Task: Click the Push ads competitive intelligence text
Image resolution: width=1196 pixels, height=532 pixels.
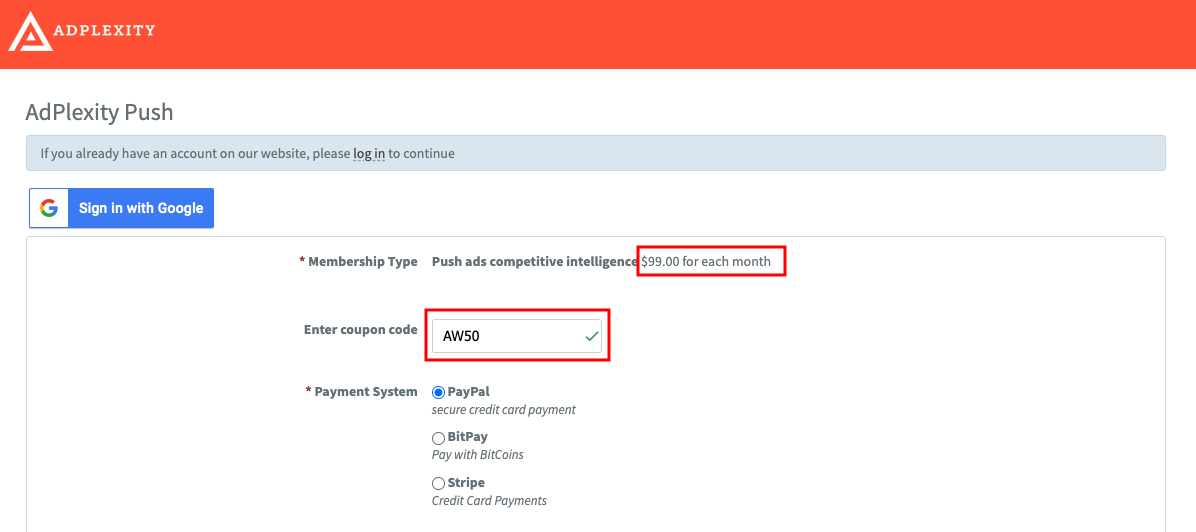Action: [534, 262]
